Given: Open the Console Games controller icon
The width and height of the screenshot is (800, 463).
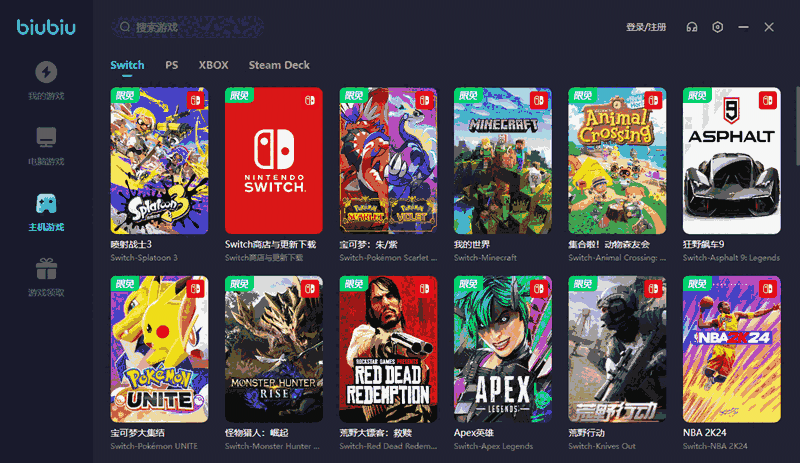Looking at the screenshot, I should click(x=46, y=204).
